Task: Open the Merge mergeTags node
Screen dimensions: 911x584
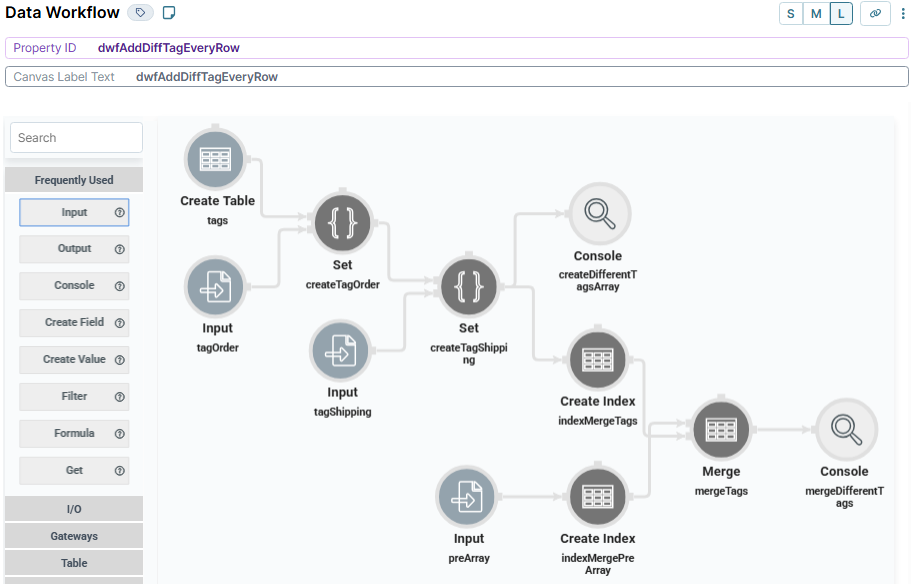Action: click(721, 428)
